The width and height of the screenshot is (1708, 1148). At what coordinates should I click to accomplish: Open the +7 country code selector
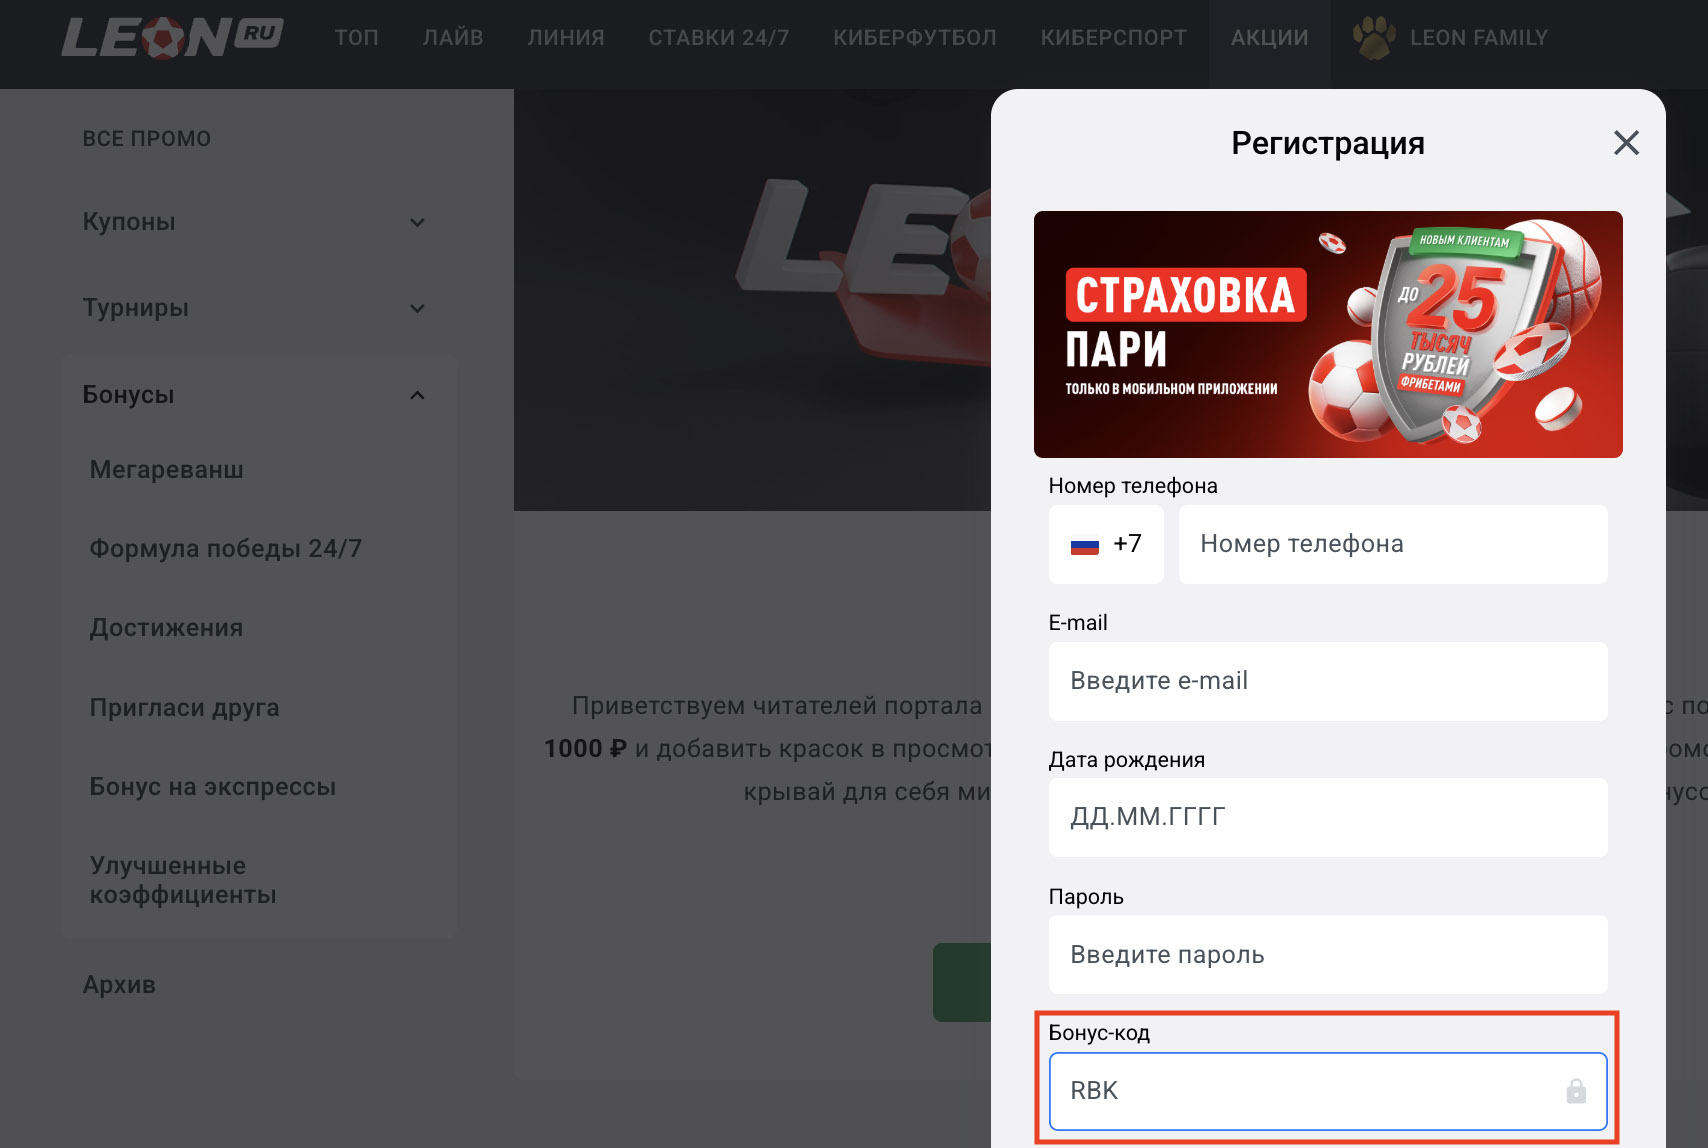pyautogui.click(x=1106, y=544)
